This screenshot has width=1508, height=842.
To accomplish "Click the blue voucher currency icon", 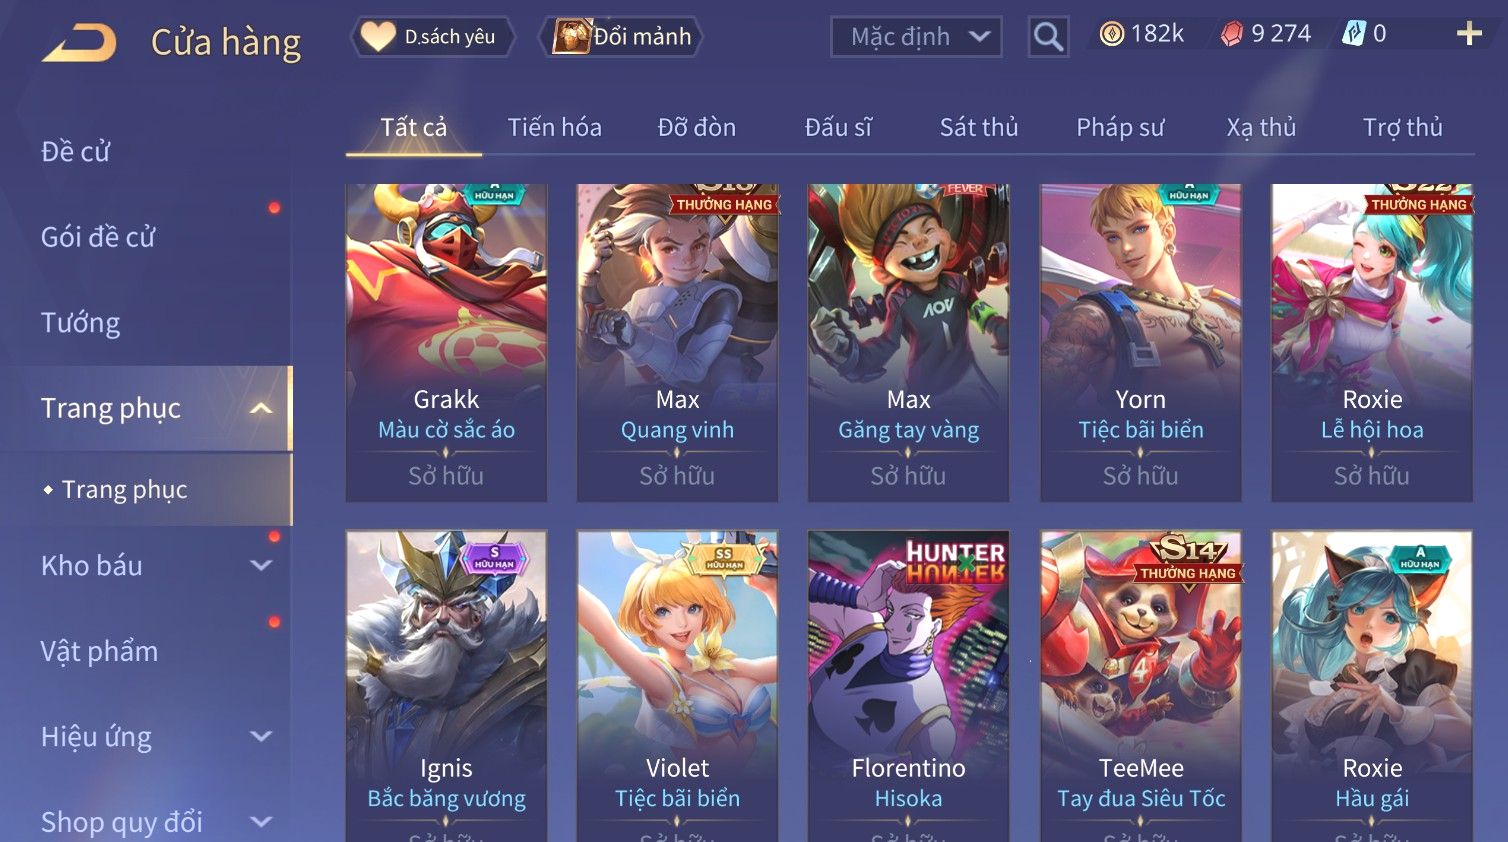I will click(1353, 34).
